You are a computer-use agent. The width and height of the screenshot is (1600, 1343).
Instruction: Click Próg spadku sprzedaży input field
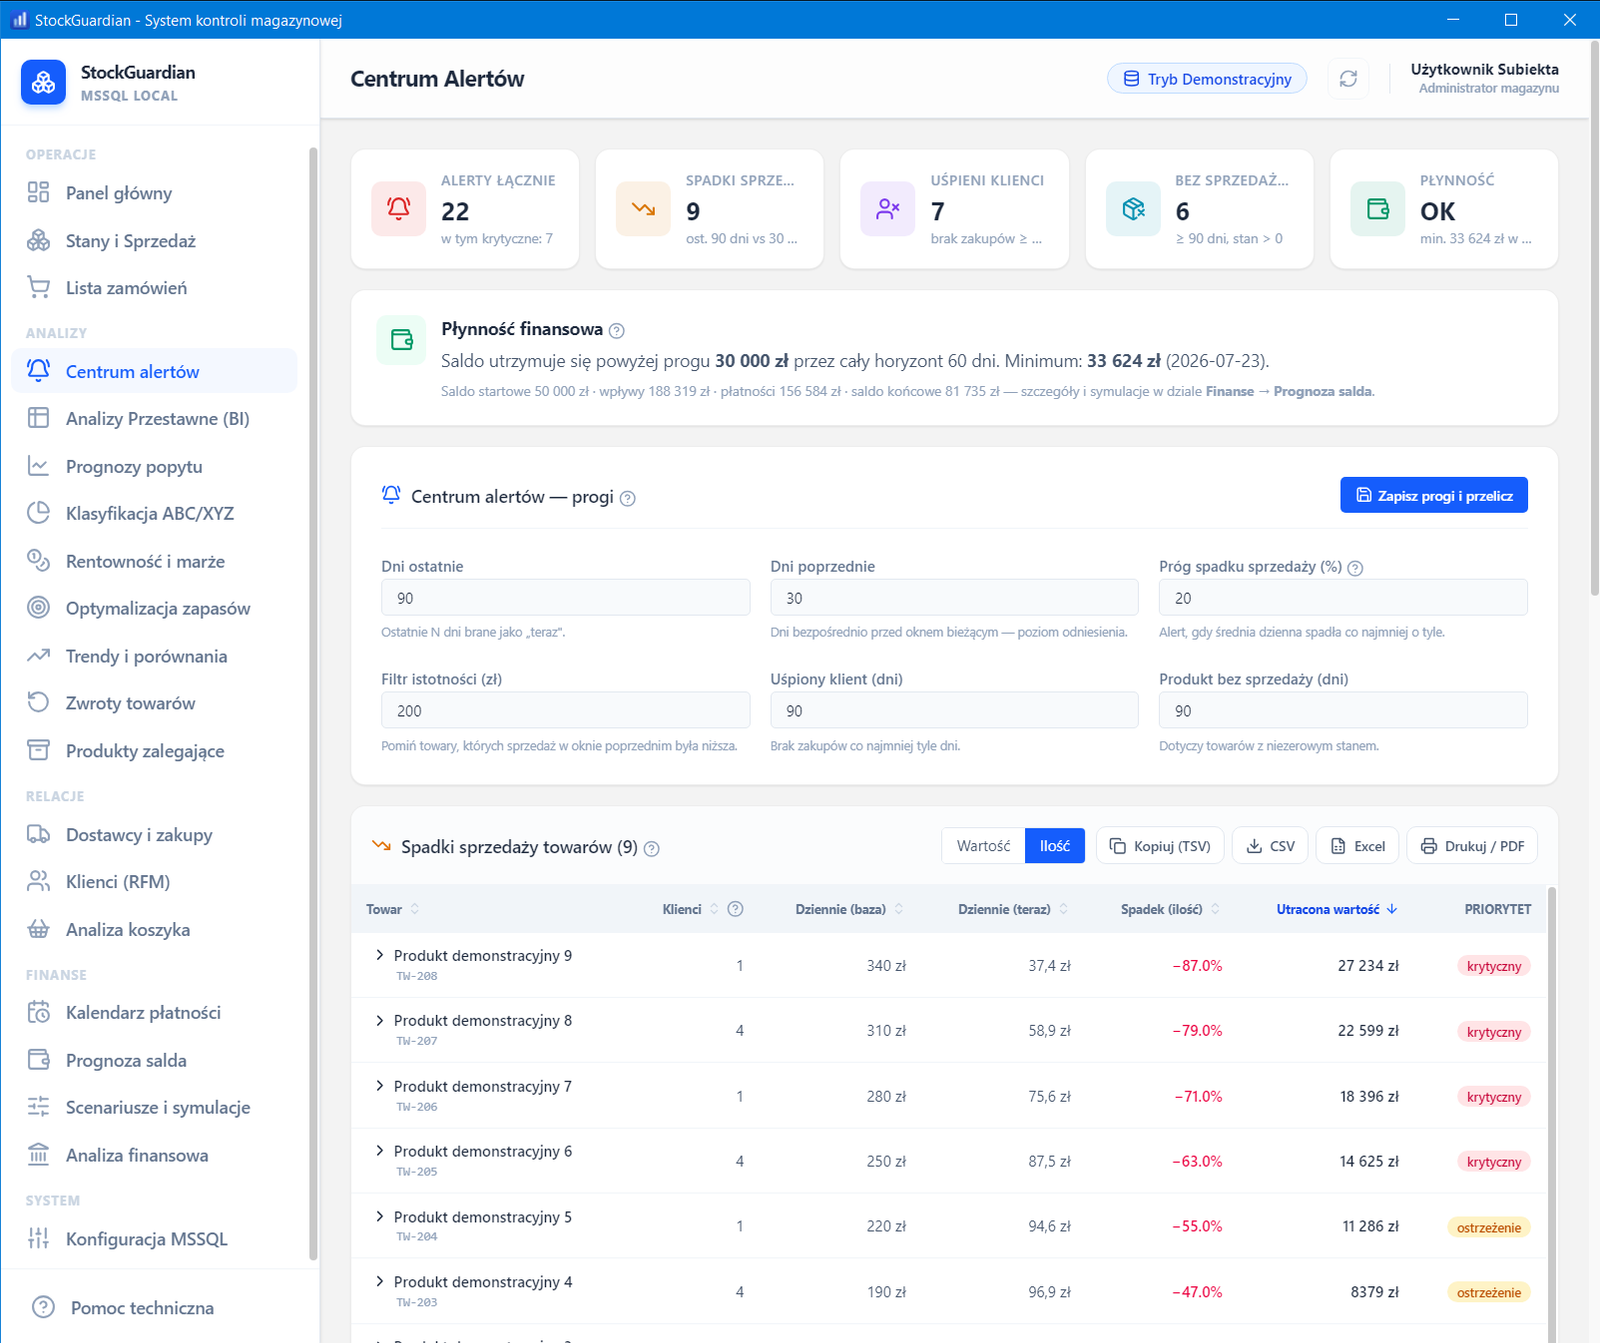1343,598
